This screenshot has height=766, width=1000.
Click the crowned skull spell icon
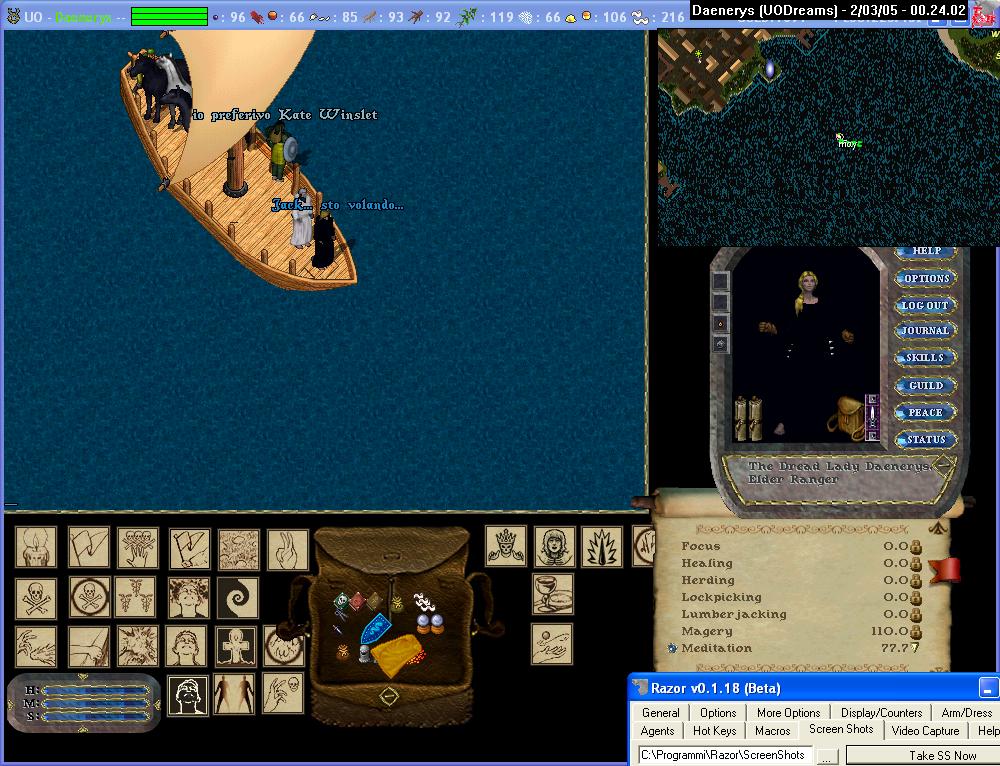pyautogui.click(x=506, y=546)
